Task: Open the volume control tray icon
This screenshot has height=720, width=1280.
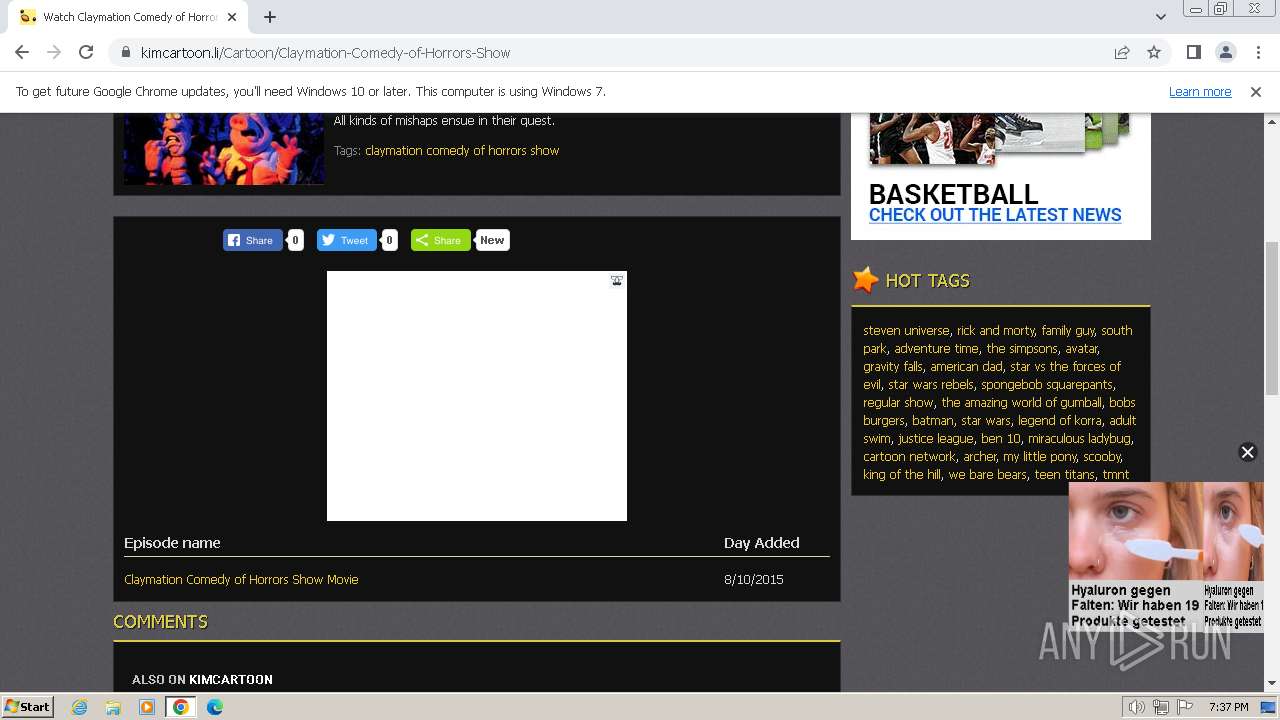Action: tap(1136, 707)
